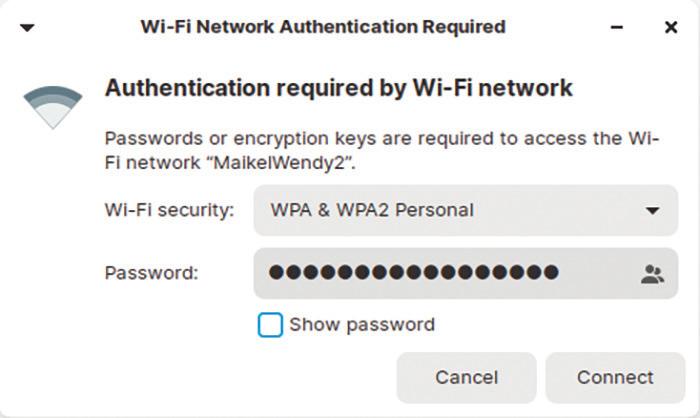Select the "WPA & WPA2 Personal" text

click(x=372, y=210)
